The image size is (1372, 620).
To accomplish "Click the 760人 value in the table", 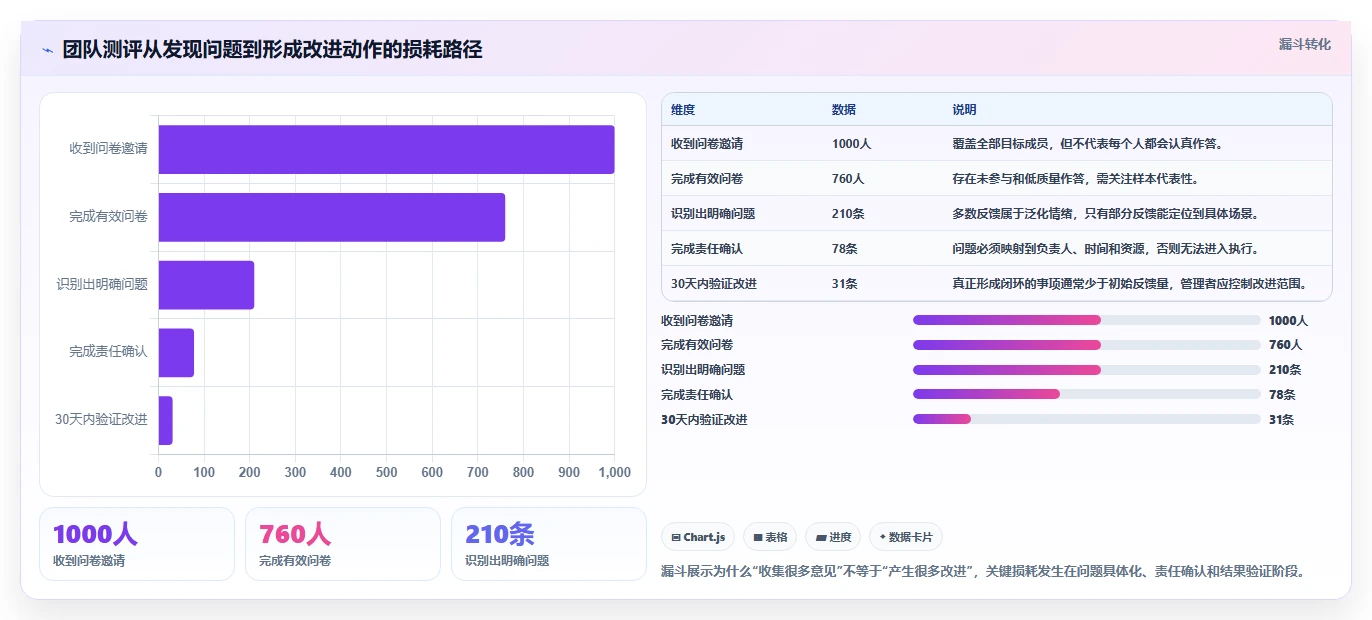I will pyautogui.click(x=848, y=179).
